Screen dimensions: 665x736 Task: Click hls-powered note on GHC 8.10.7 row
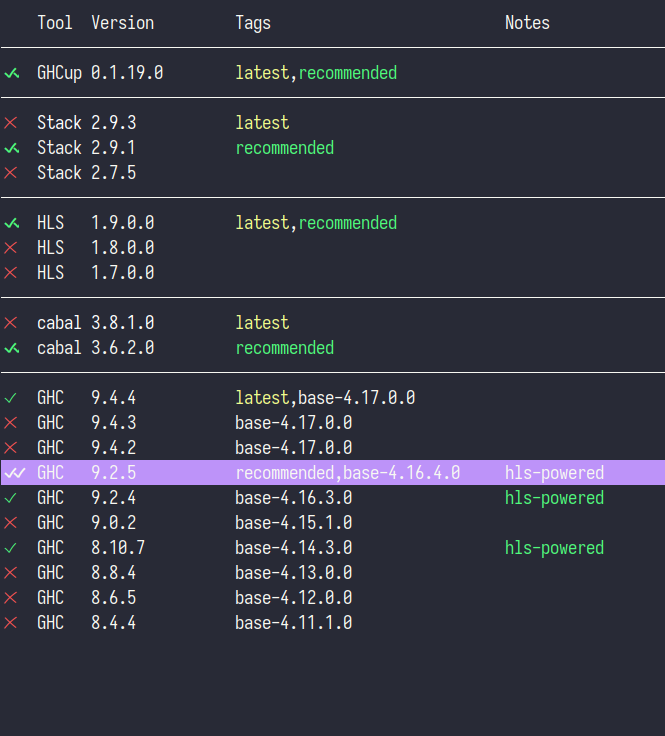(x=554, y=547)
